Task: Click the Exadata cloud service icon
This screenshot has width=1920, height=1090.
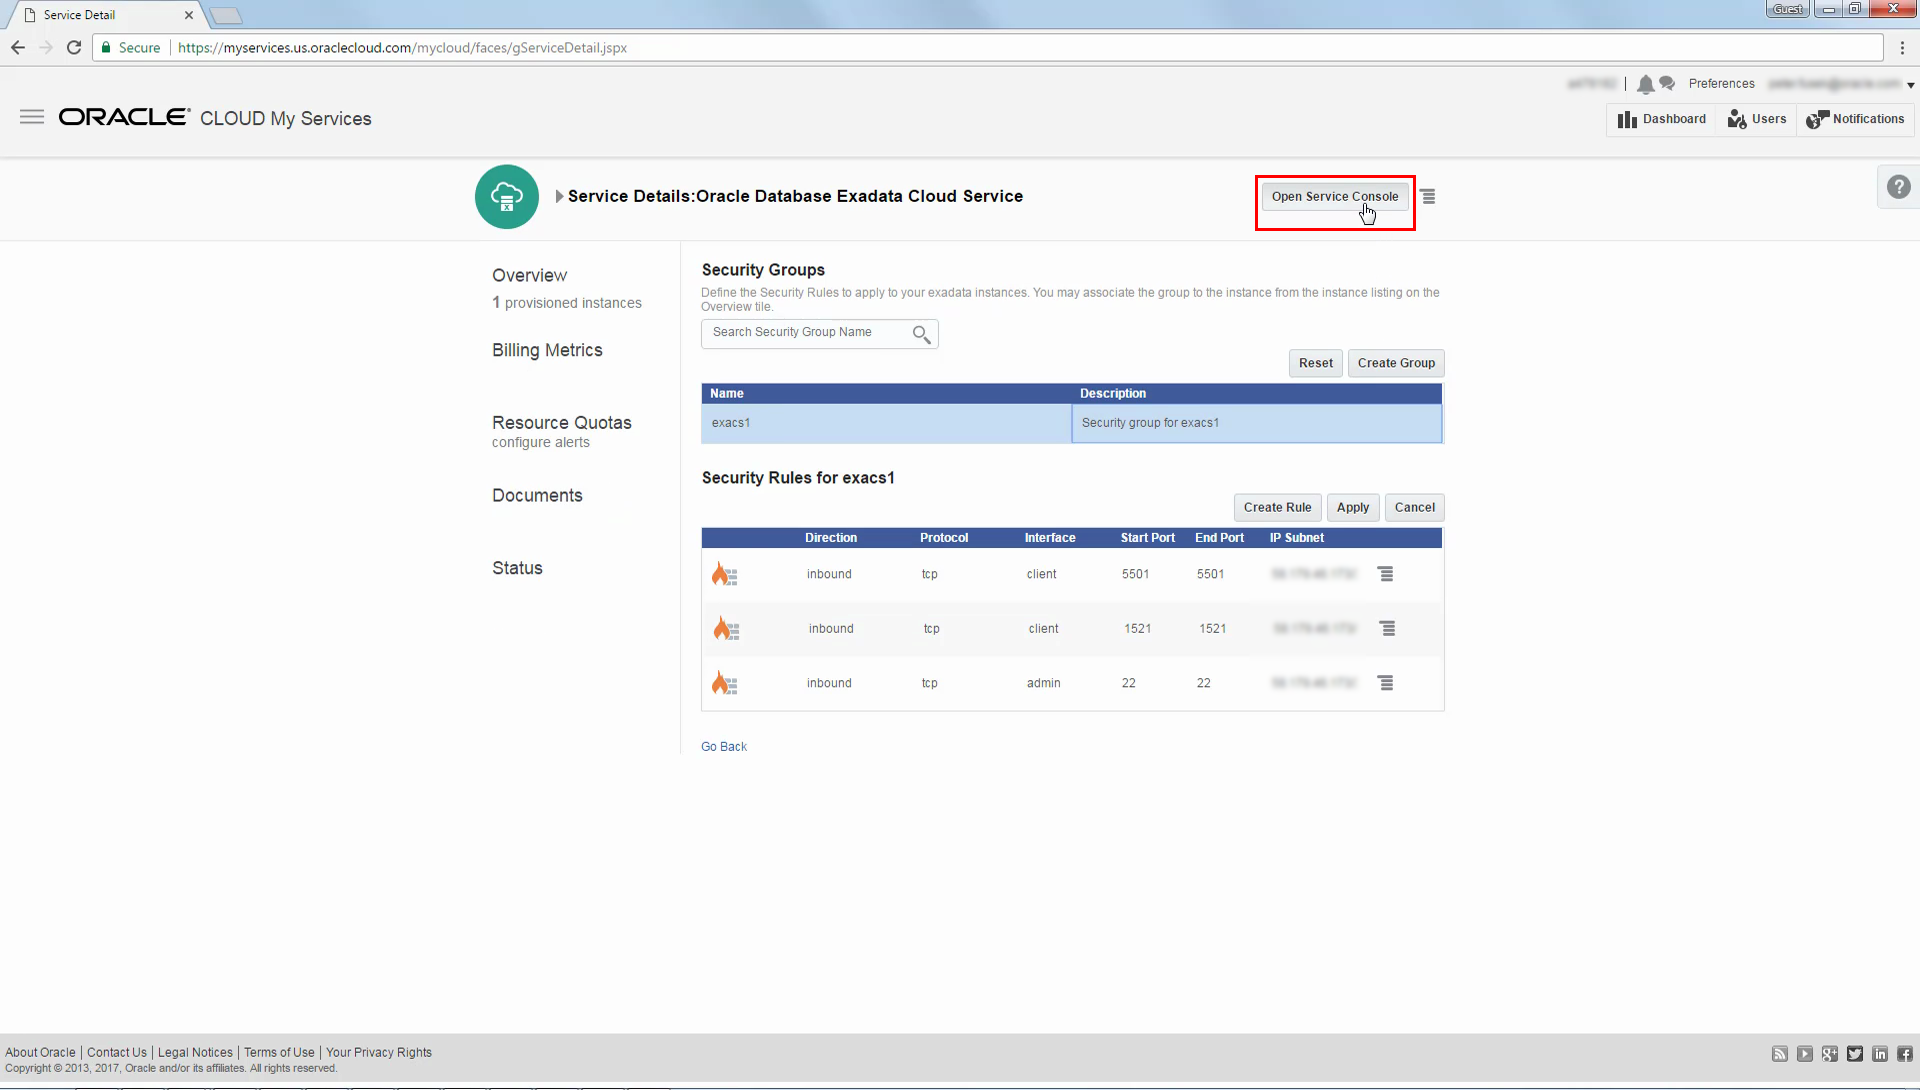Action: pos(507,197)
